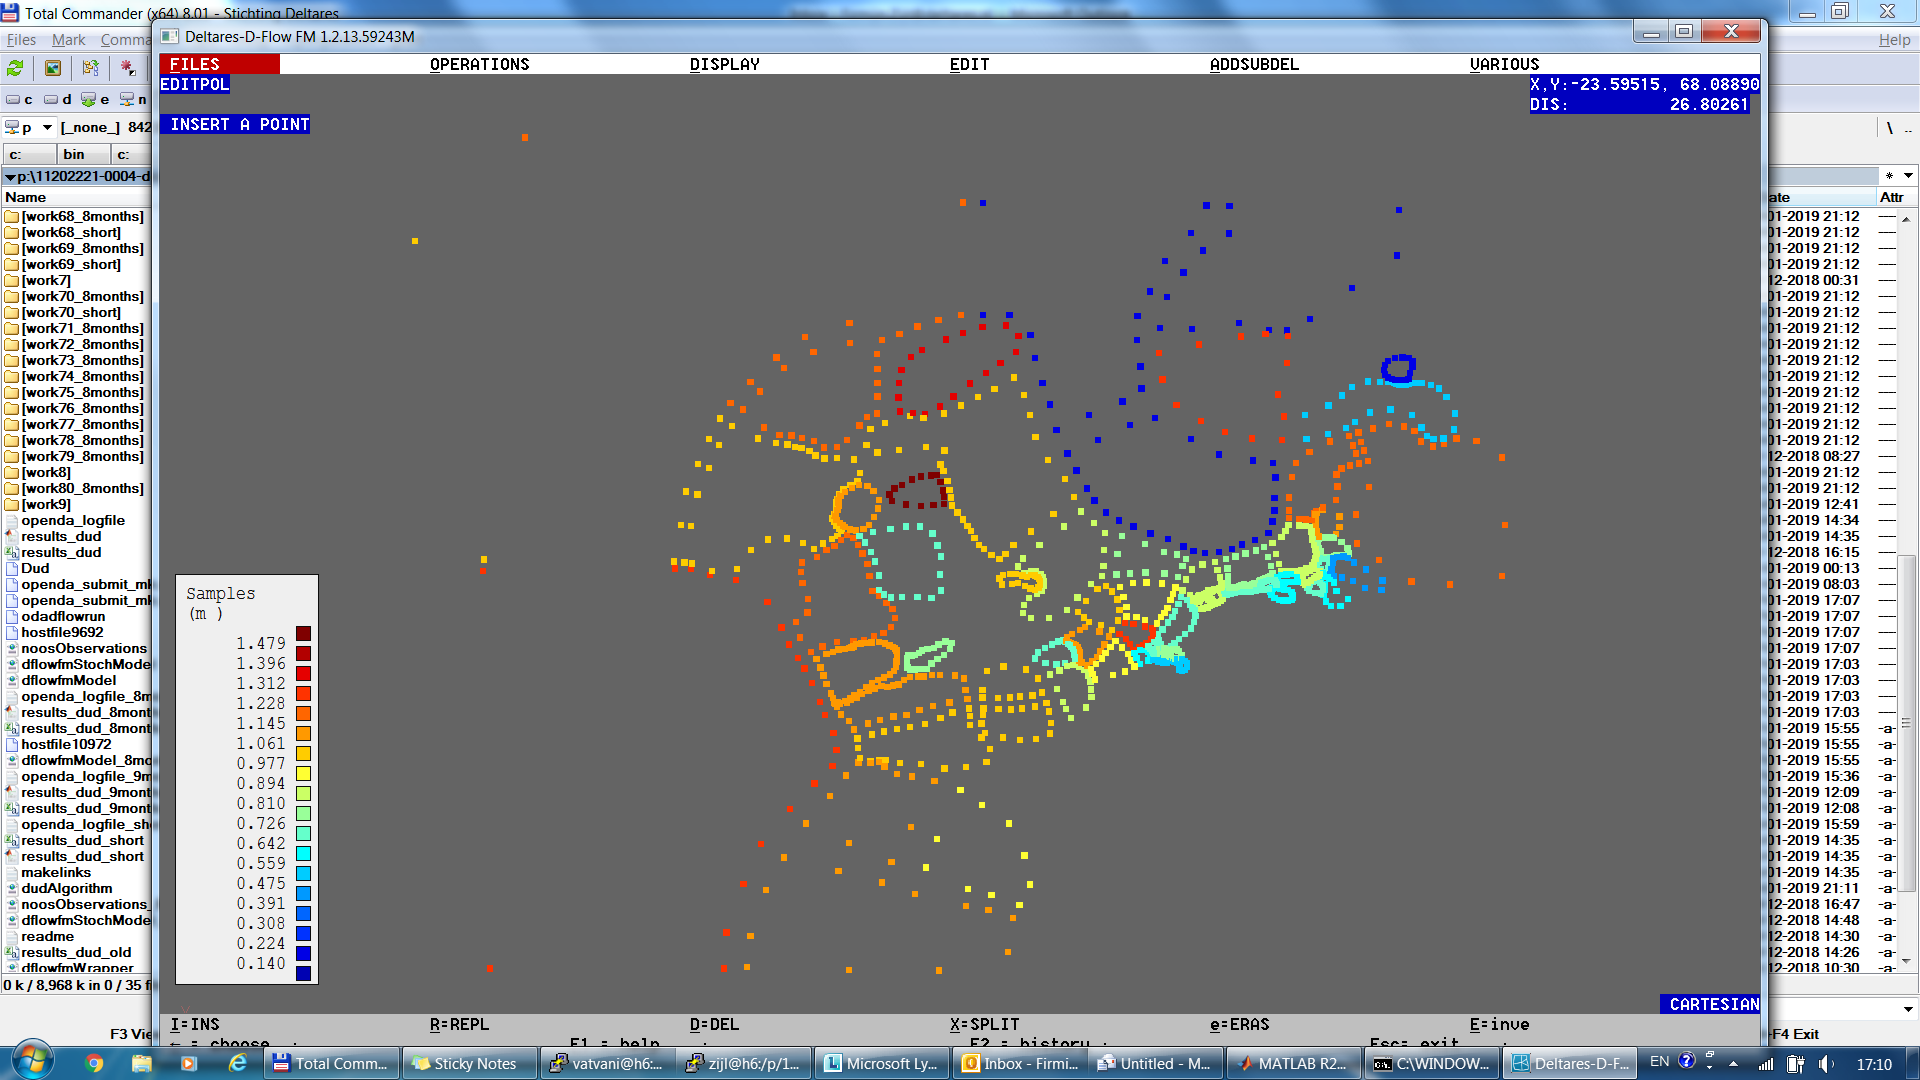Select the dark red 1.479 sample color swatch

[x=303, y=633]
